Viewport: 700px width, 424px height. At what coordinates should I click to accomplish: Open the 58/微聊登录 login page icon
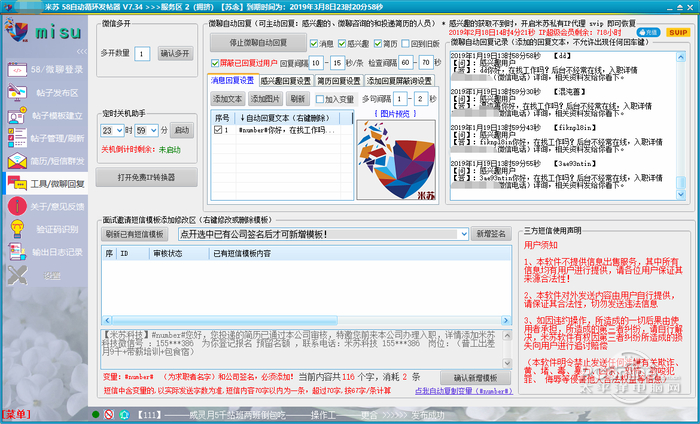point(17,70)
